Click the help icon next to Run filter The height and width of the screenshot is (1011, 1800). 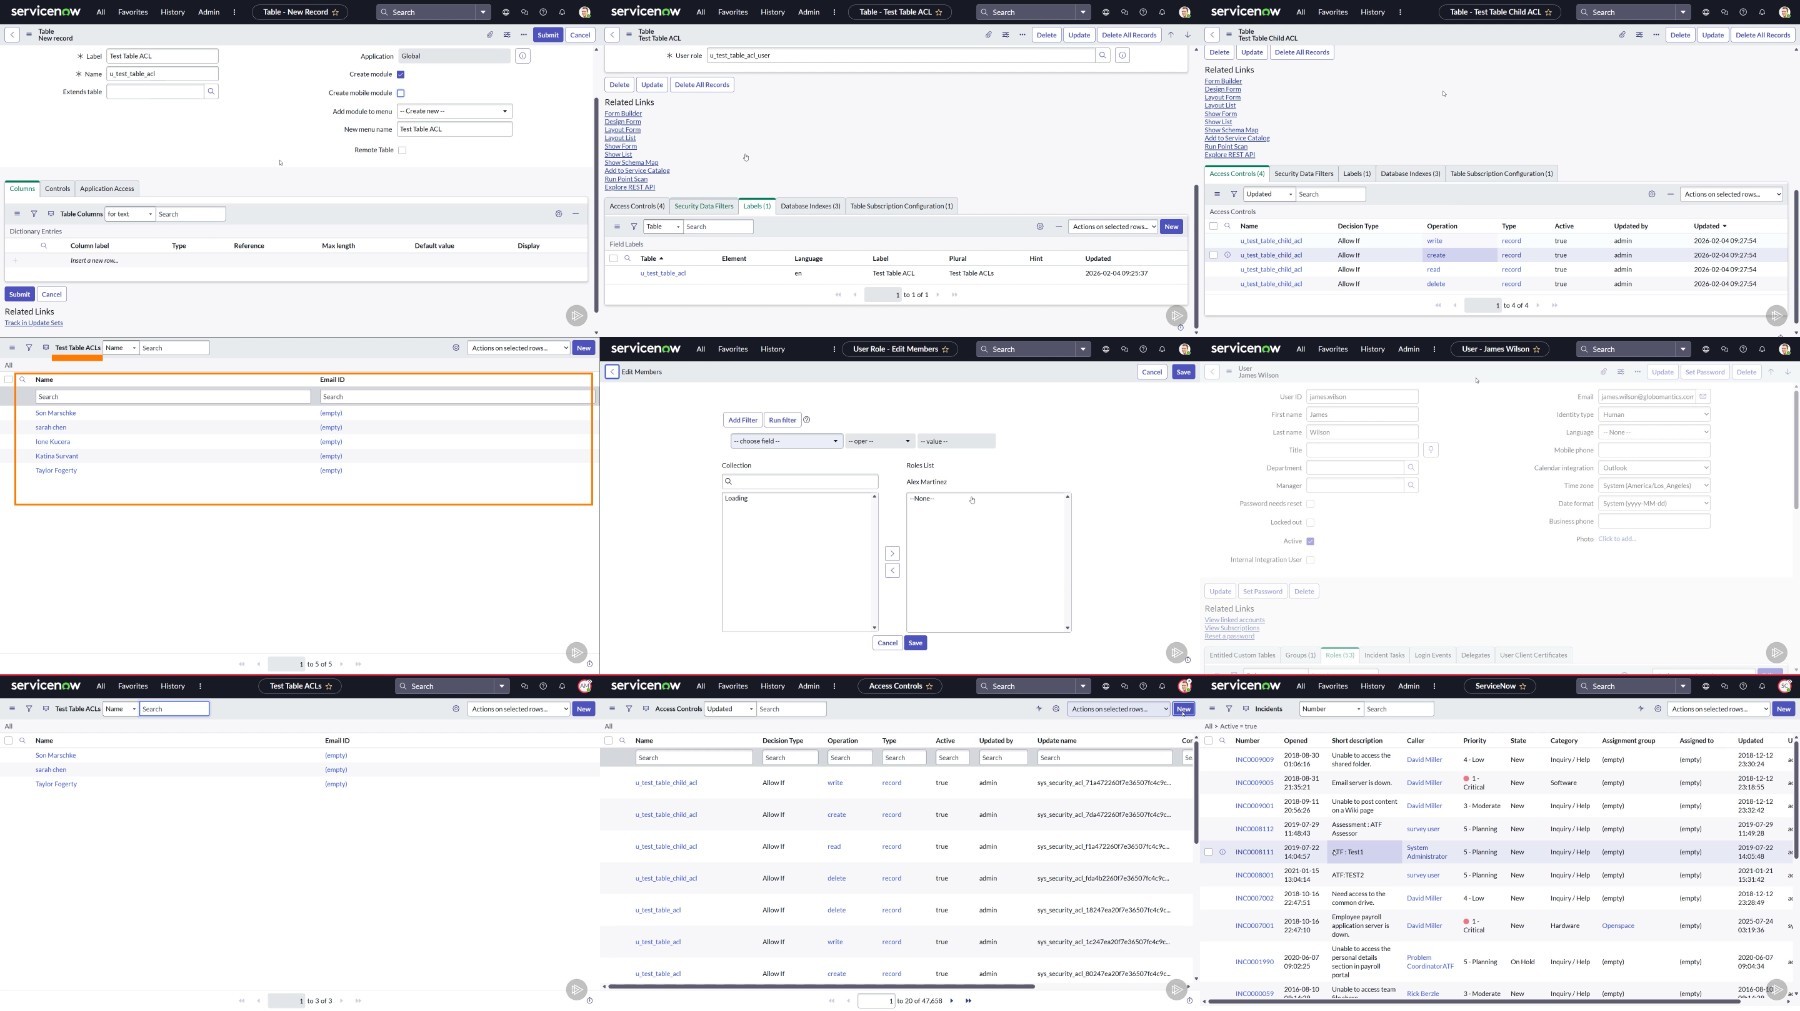(807, 420)
